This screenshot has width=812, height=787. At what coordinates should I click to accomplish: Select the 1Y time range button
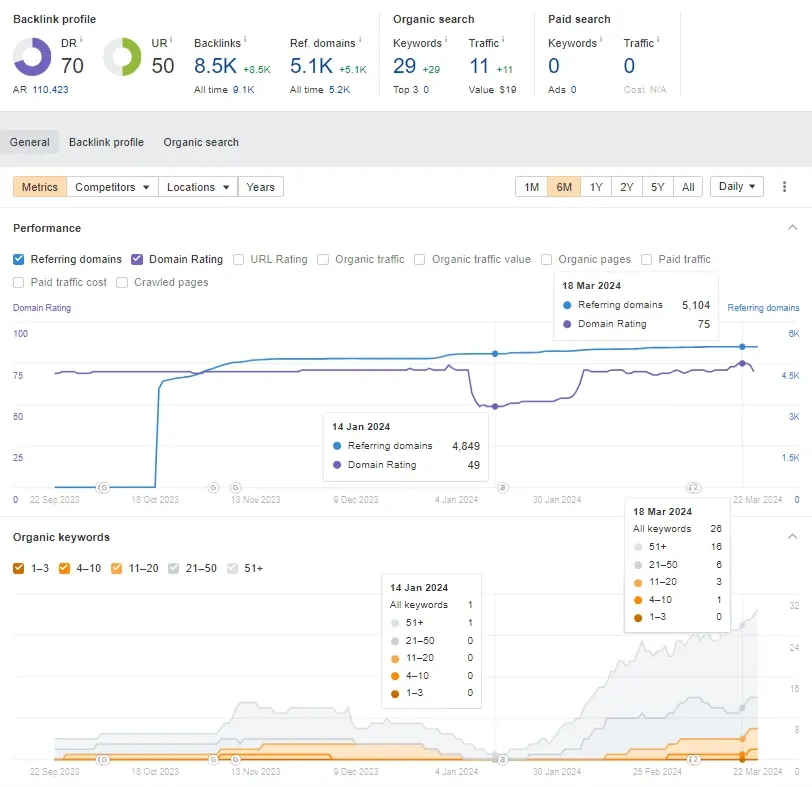tap(596, 187)
